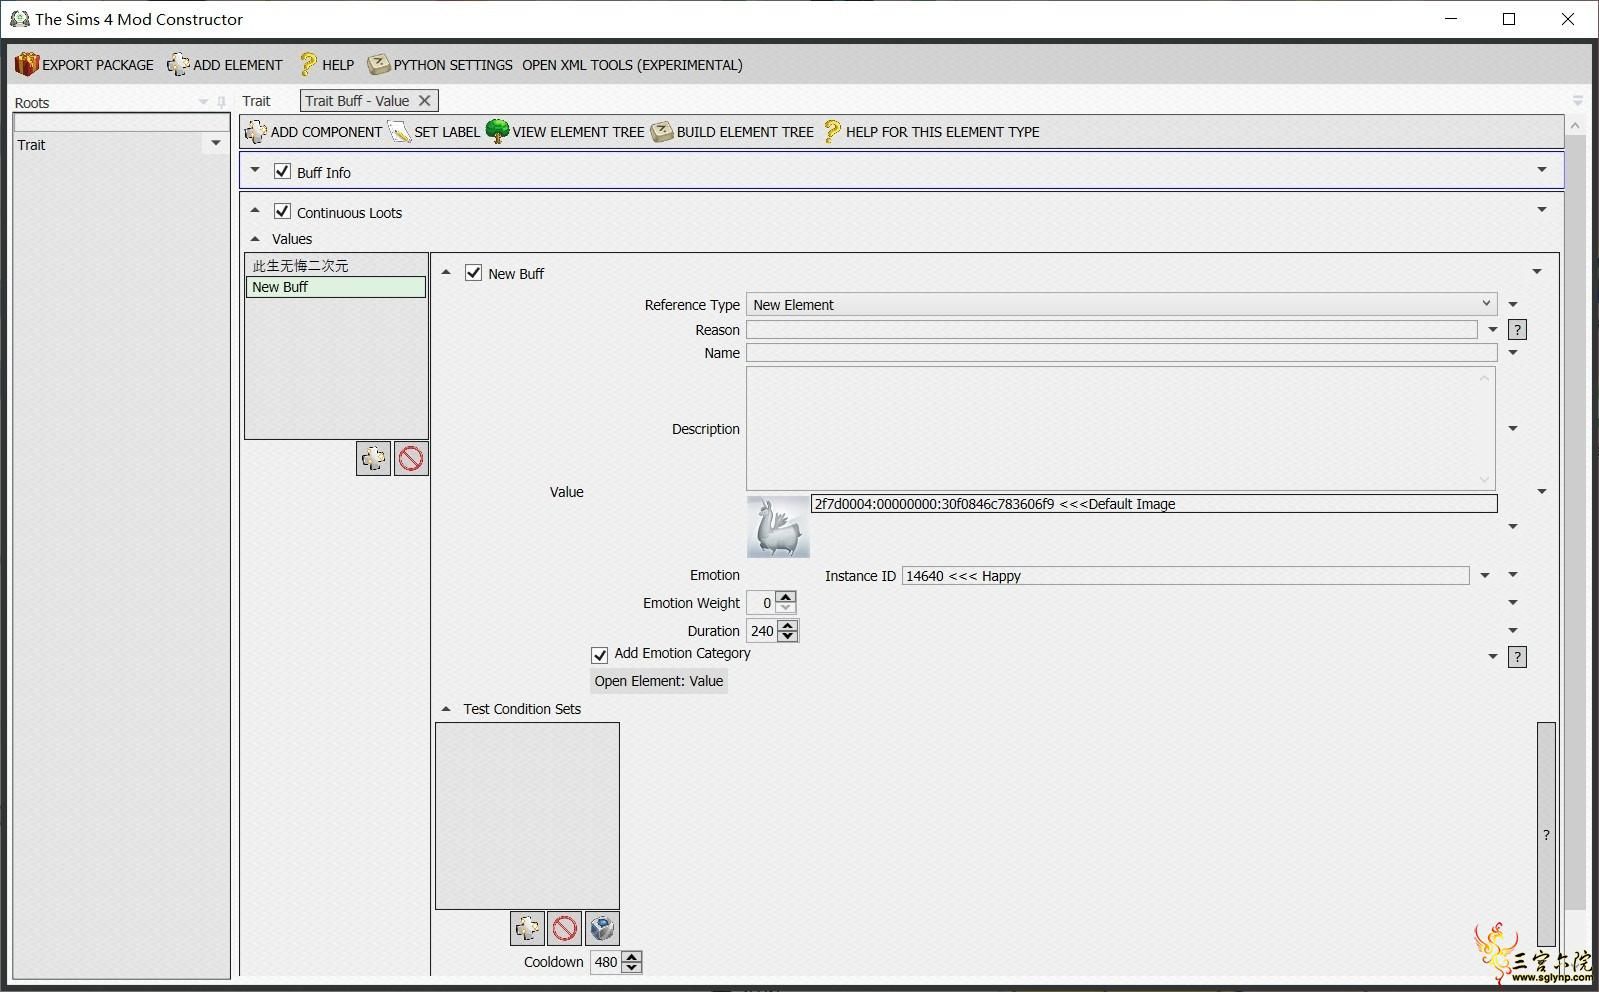Open the Roots panel options arrow
1599x992 pixels.
click(203, 102)
